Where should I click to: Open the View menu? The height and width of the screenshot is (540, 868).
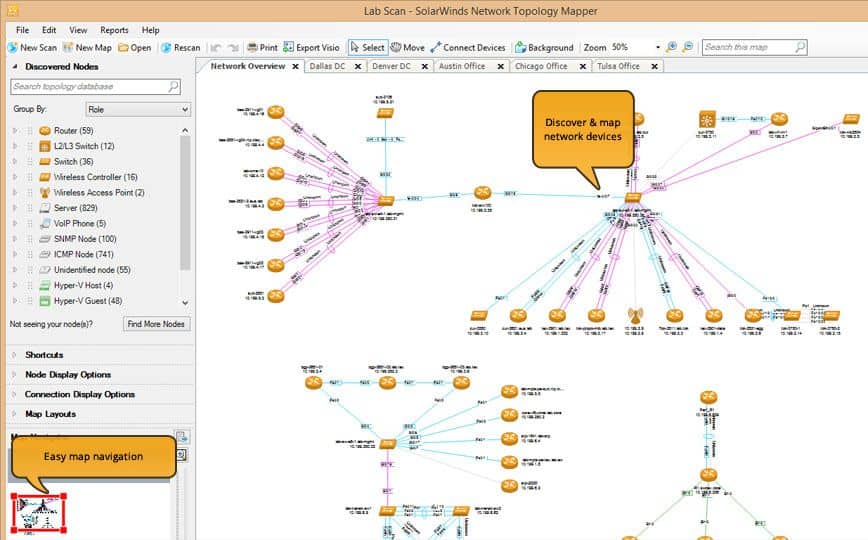[x=78, y=30]
